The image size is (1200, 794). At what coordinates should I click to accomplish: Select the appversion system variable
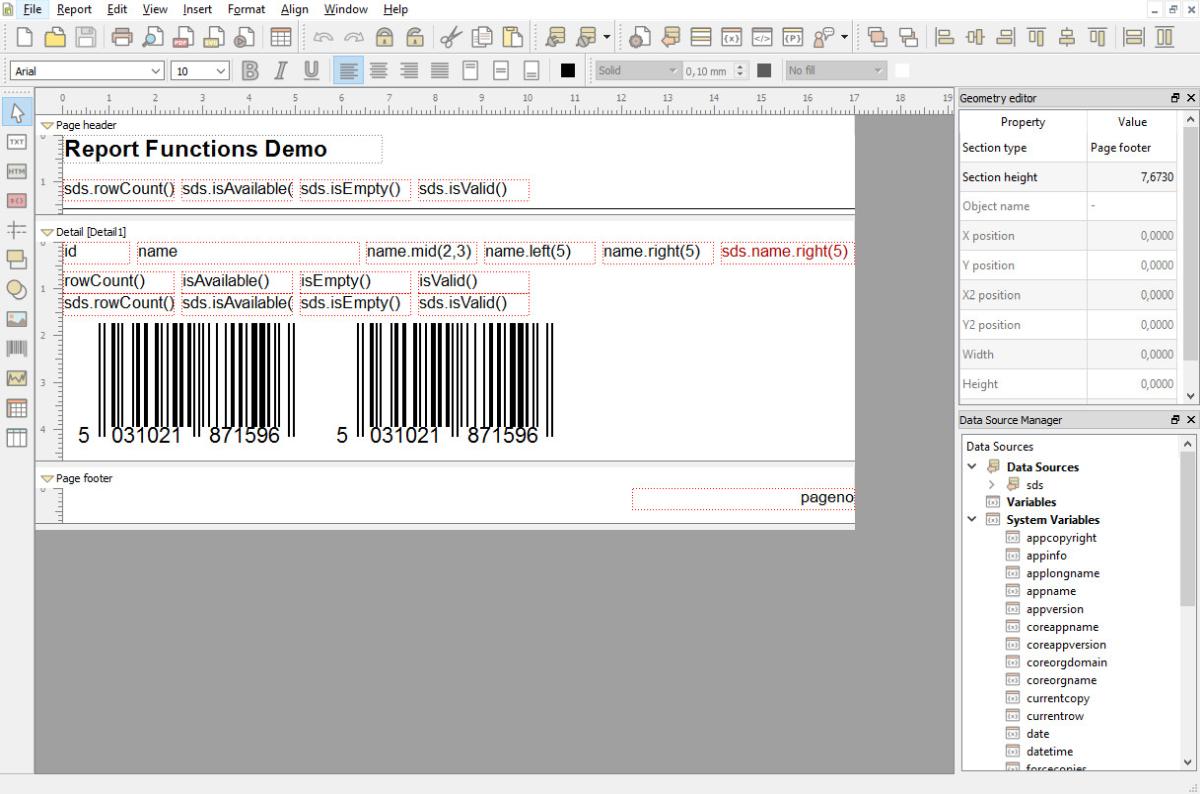tap(1054, 609)
